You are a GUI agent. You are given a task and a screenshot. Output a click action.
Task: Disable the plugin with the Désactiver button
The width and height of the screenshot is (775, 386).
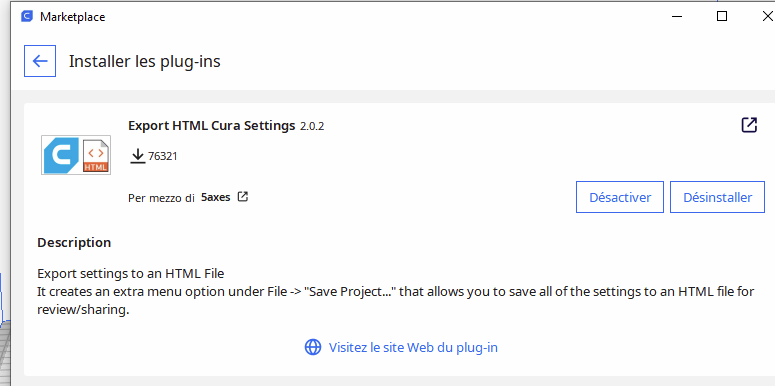click(620, 197)
